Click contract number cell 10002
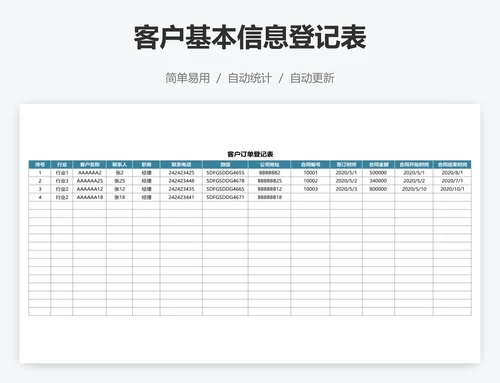This screenshot has height=383, width=500. point(310,181)
